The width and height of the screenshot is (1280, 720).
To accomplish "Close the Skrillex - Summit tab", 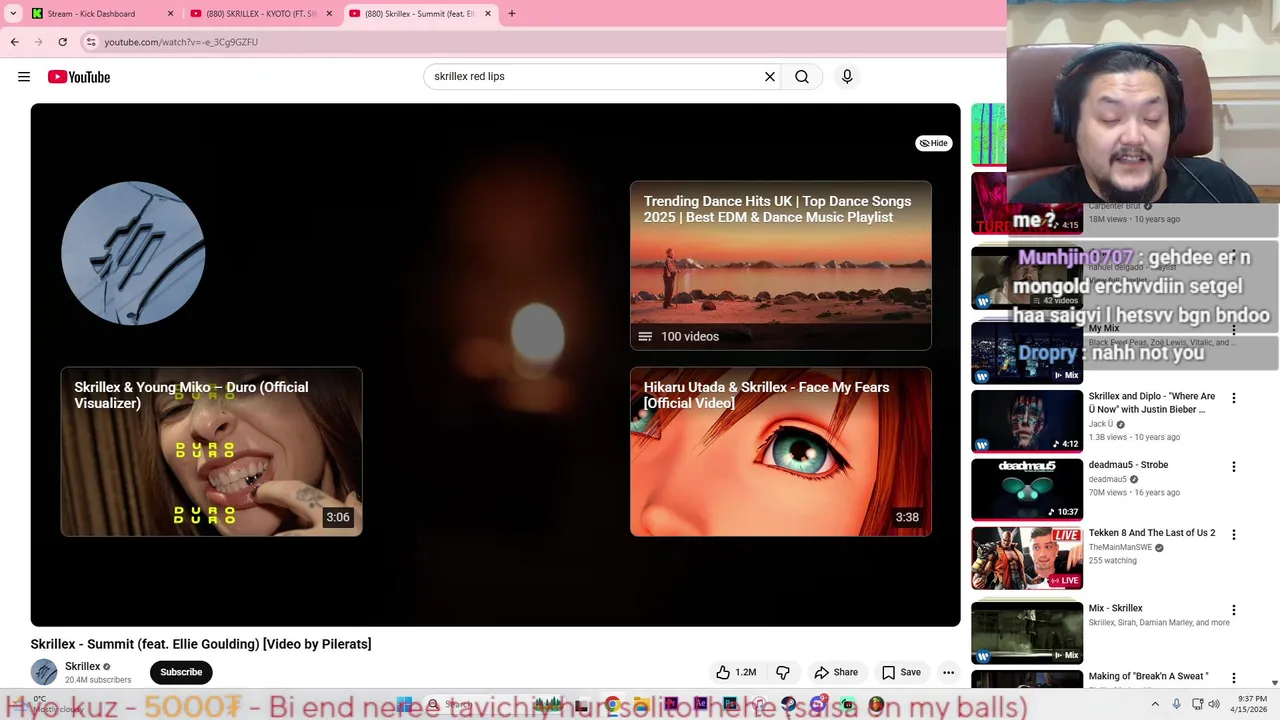I will (x=488, y=14).
